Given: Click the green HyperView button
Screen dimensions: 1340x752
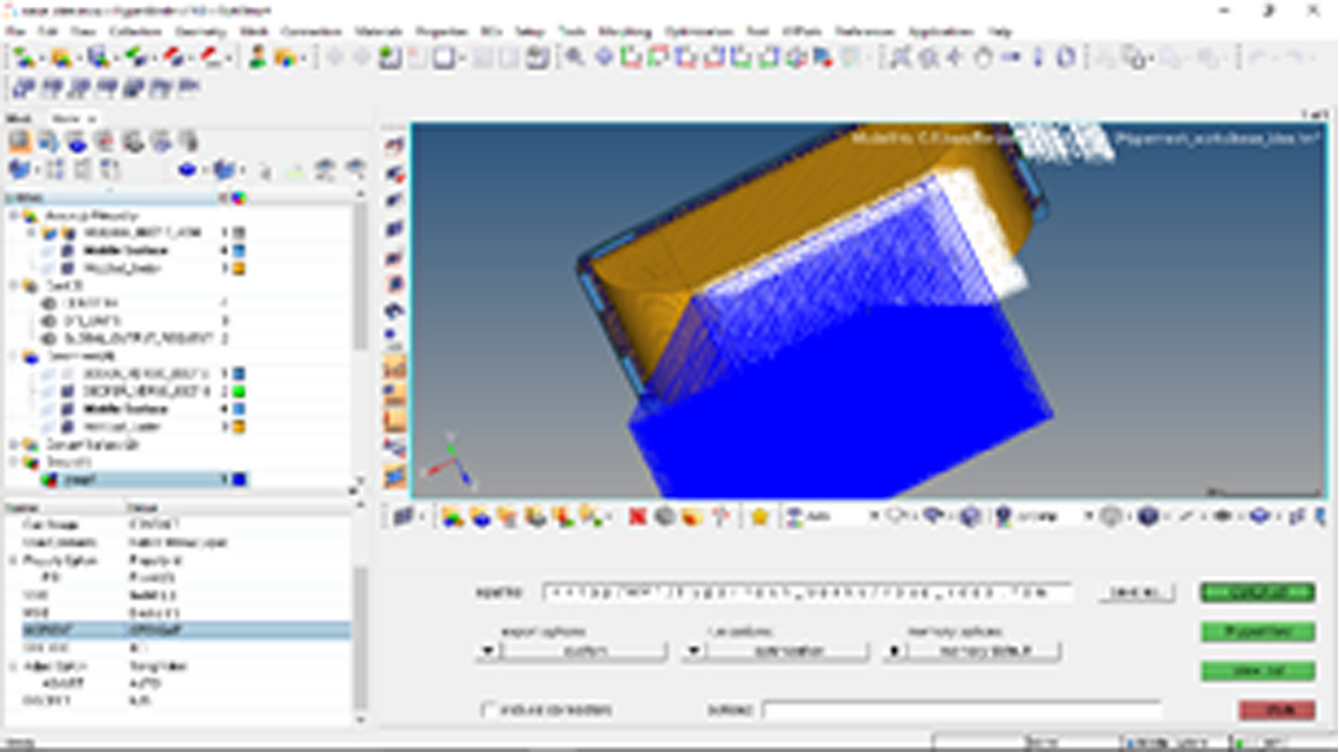Looking at the screenshot, I should (x=1257, y=632).
